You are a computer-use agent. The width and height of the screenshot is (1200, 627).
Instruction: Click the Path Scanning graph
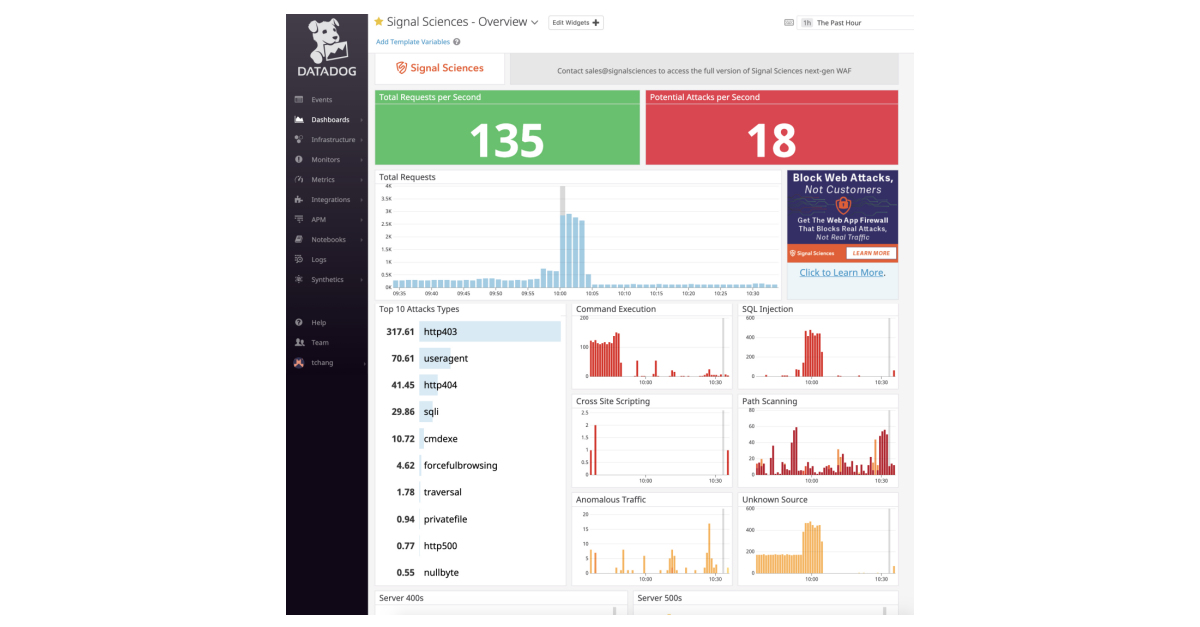(x=818, y=441)
